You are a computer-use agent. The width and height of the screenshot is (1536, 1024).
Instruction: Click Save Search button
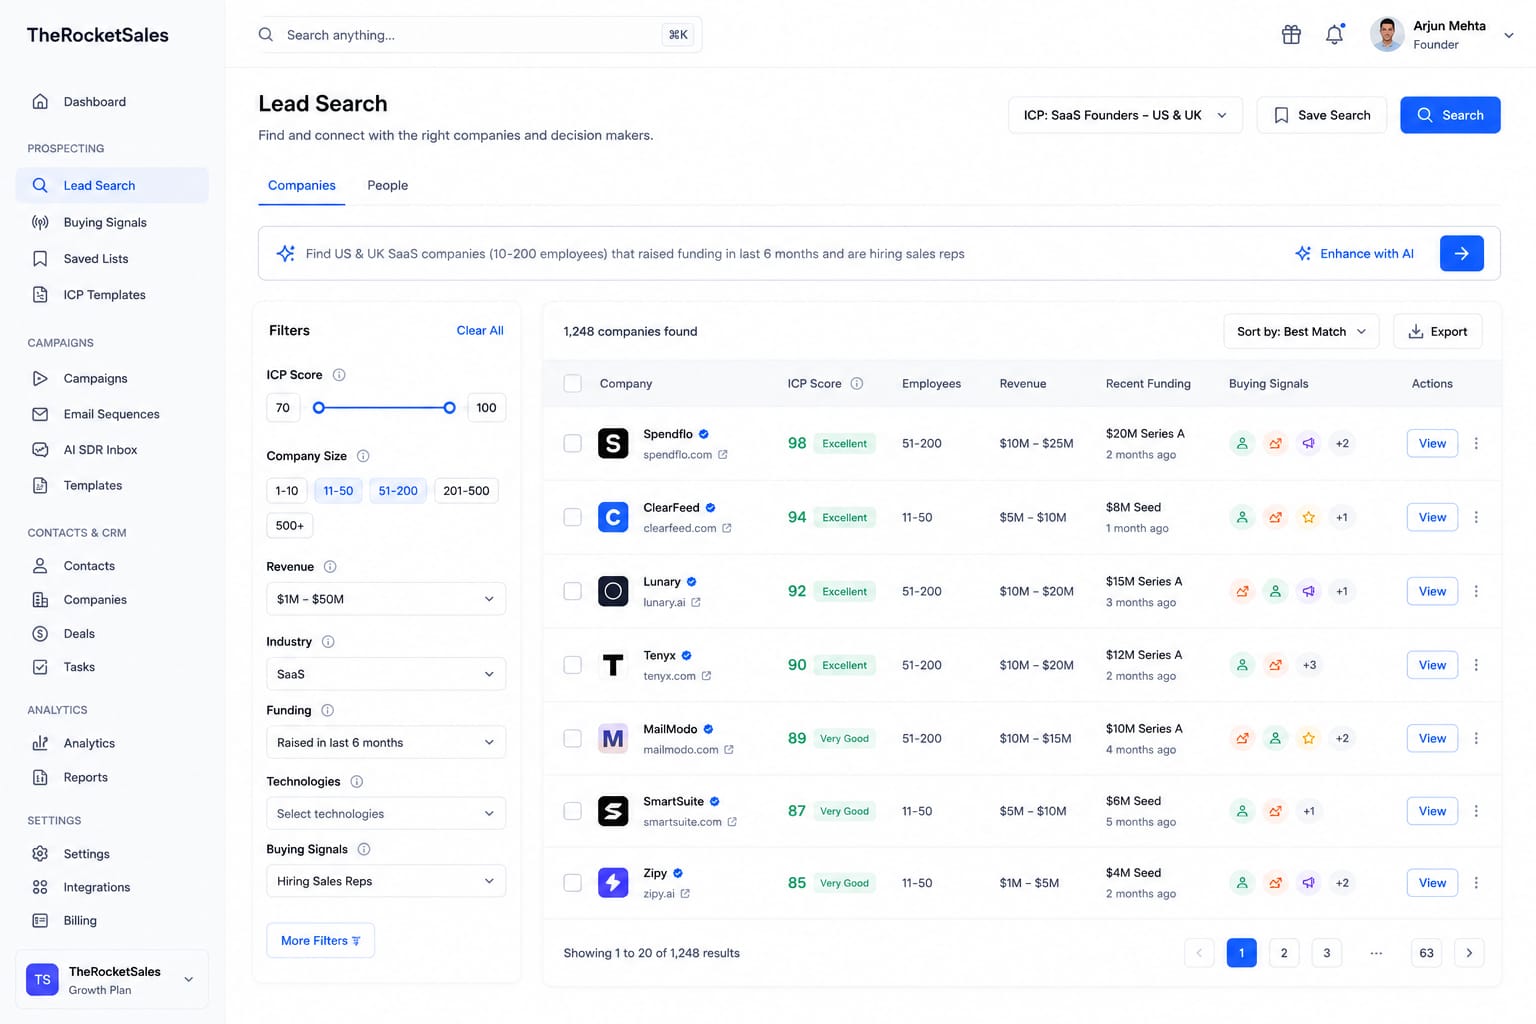[1321, 115]
